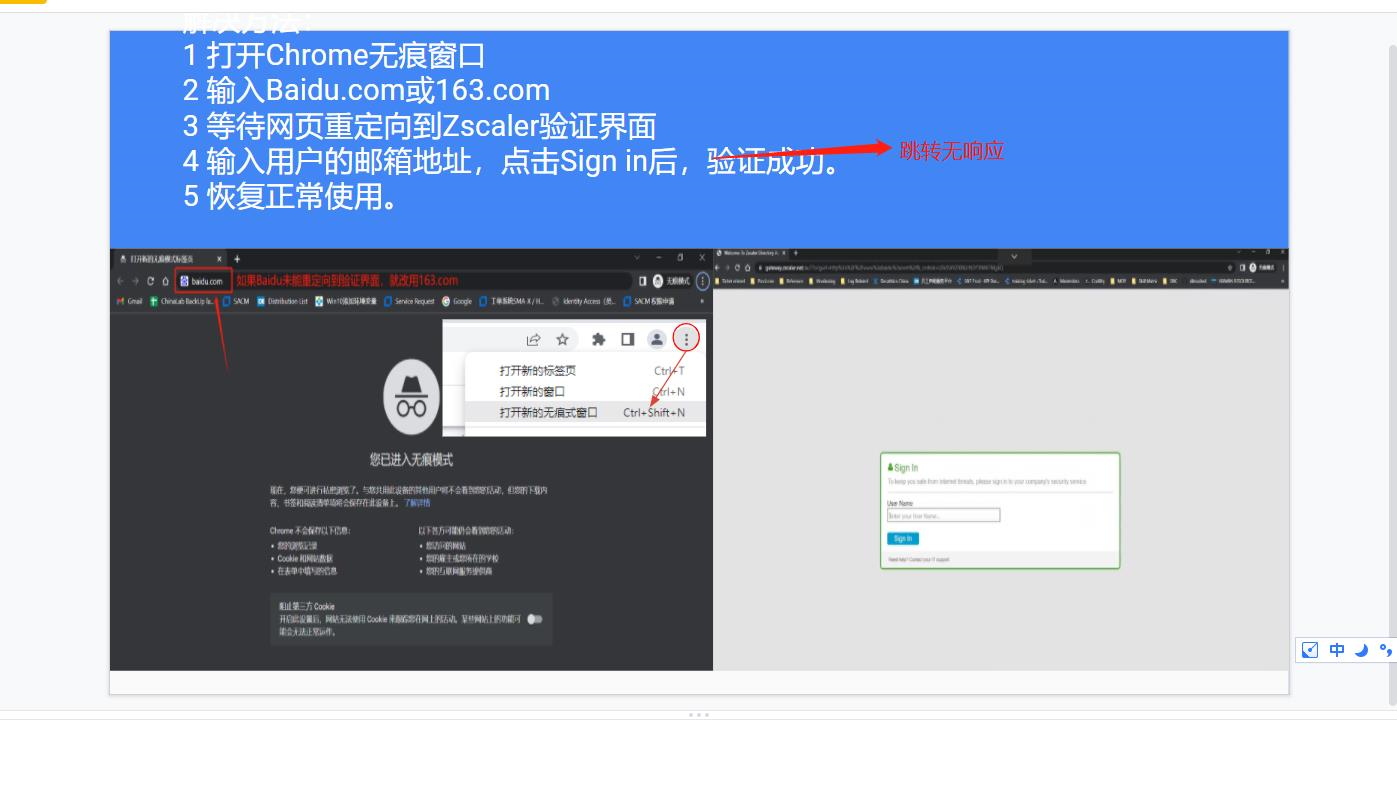The width and height of the screenshot is (1397, 788).
Task: Click the puzzle-piece extensions icon
Action: pyautogui.click(x=598, y=339)
